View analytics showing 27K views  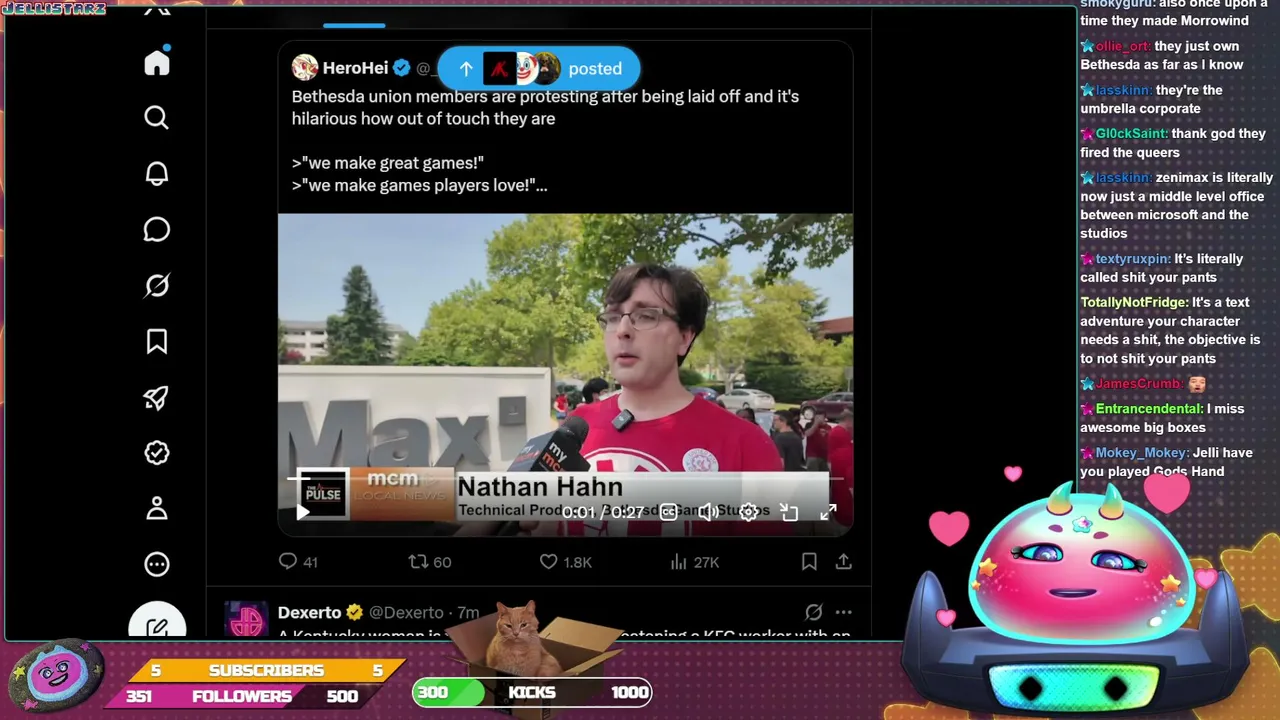pyautogui.click(x=695, y=562)
